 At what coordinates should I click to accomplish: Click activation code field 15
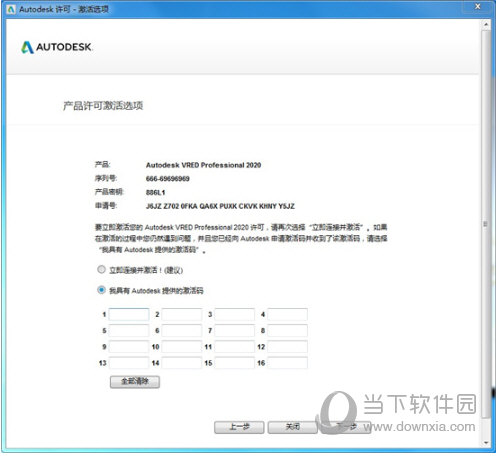click(235, 363)
